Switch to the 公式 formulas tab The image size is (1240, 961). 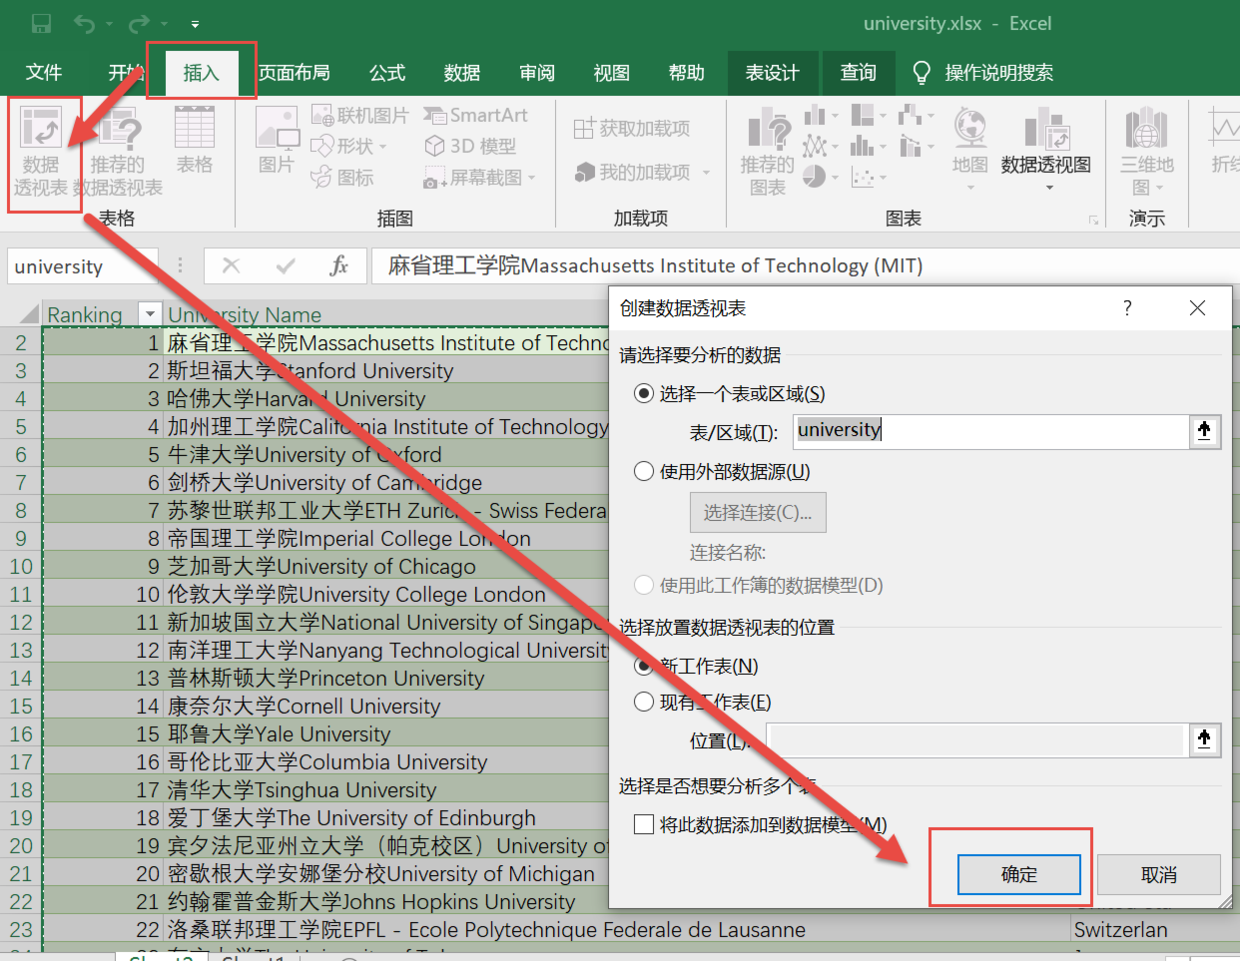click(387, 72)
